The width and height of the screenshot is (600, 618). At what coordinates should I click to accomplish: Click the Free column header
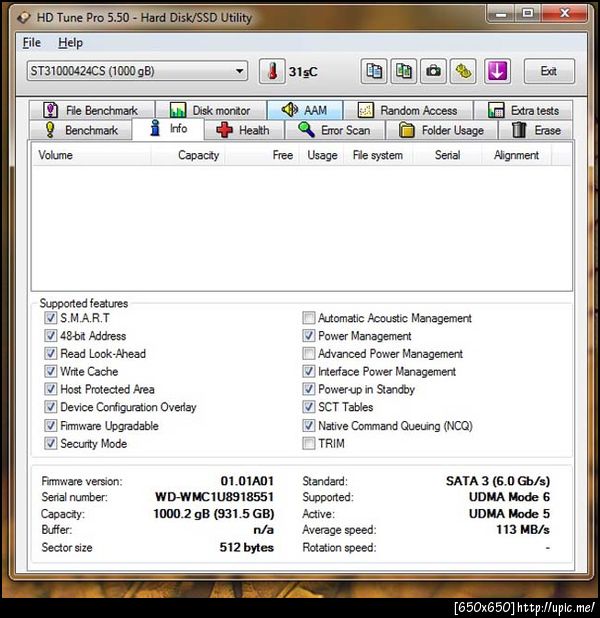pos(261,155)
